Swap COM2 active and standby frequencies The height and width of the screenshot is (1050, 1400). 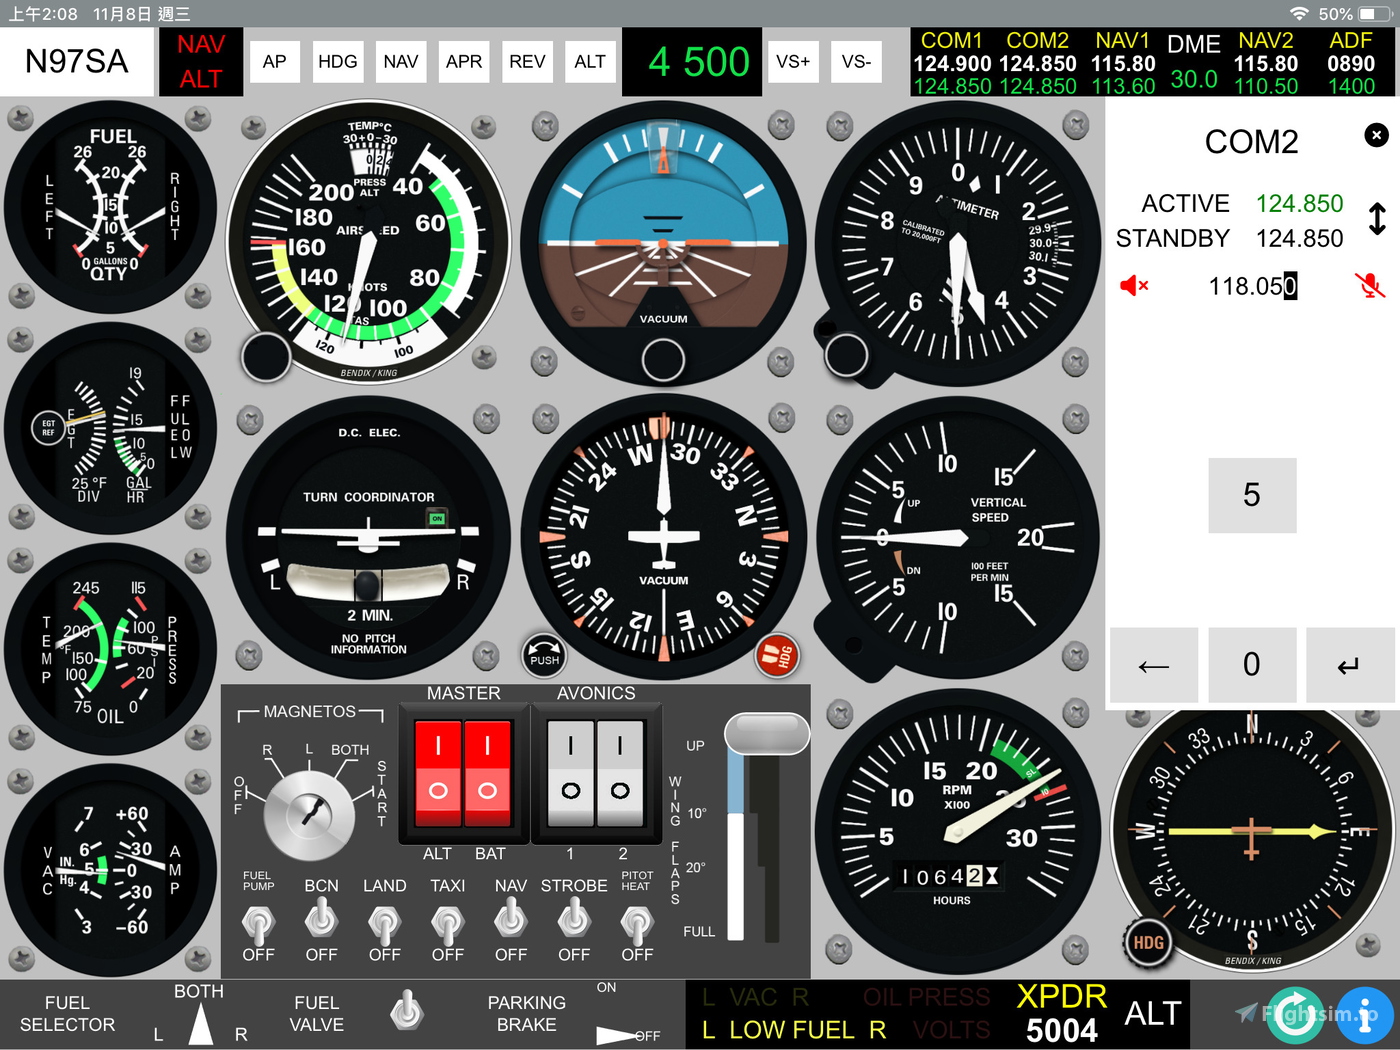(x=1377, y=220)
